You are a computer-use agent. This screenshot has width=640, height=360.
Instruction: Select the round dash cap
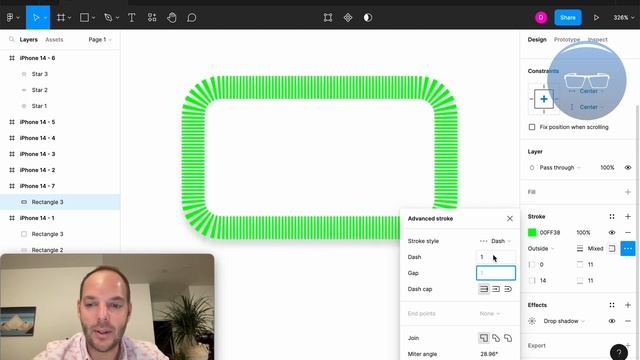tap(508, 289)
